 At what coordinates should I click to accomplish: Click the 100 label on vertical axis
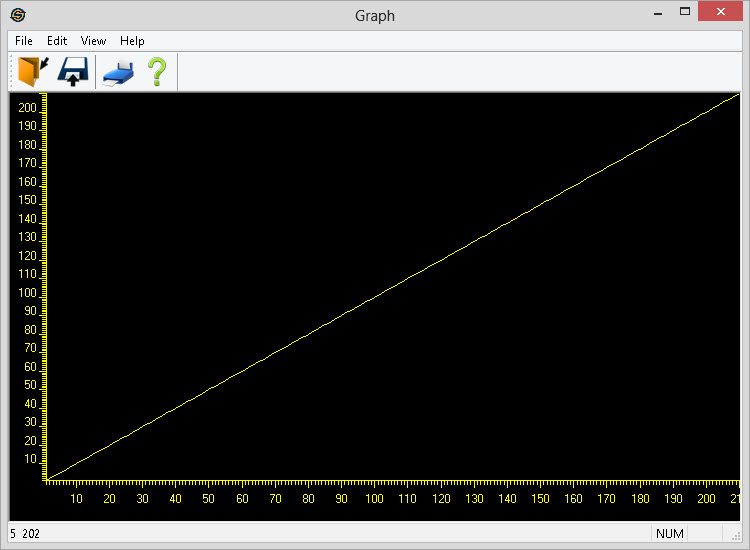click(27, 293)
